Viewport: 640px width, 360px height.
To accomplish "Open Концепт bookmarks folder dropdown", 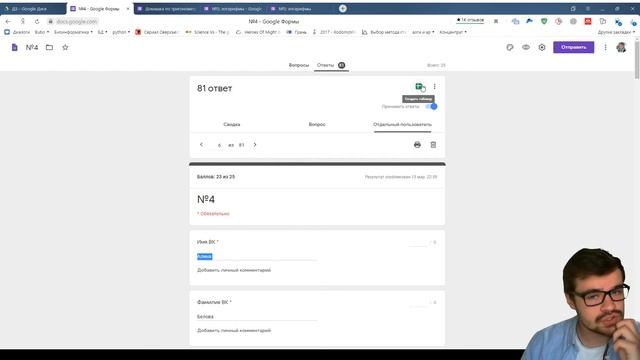I will (453, 32).
